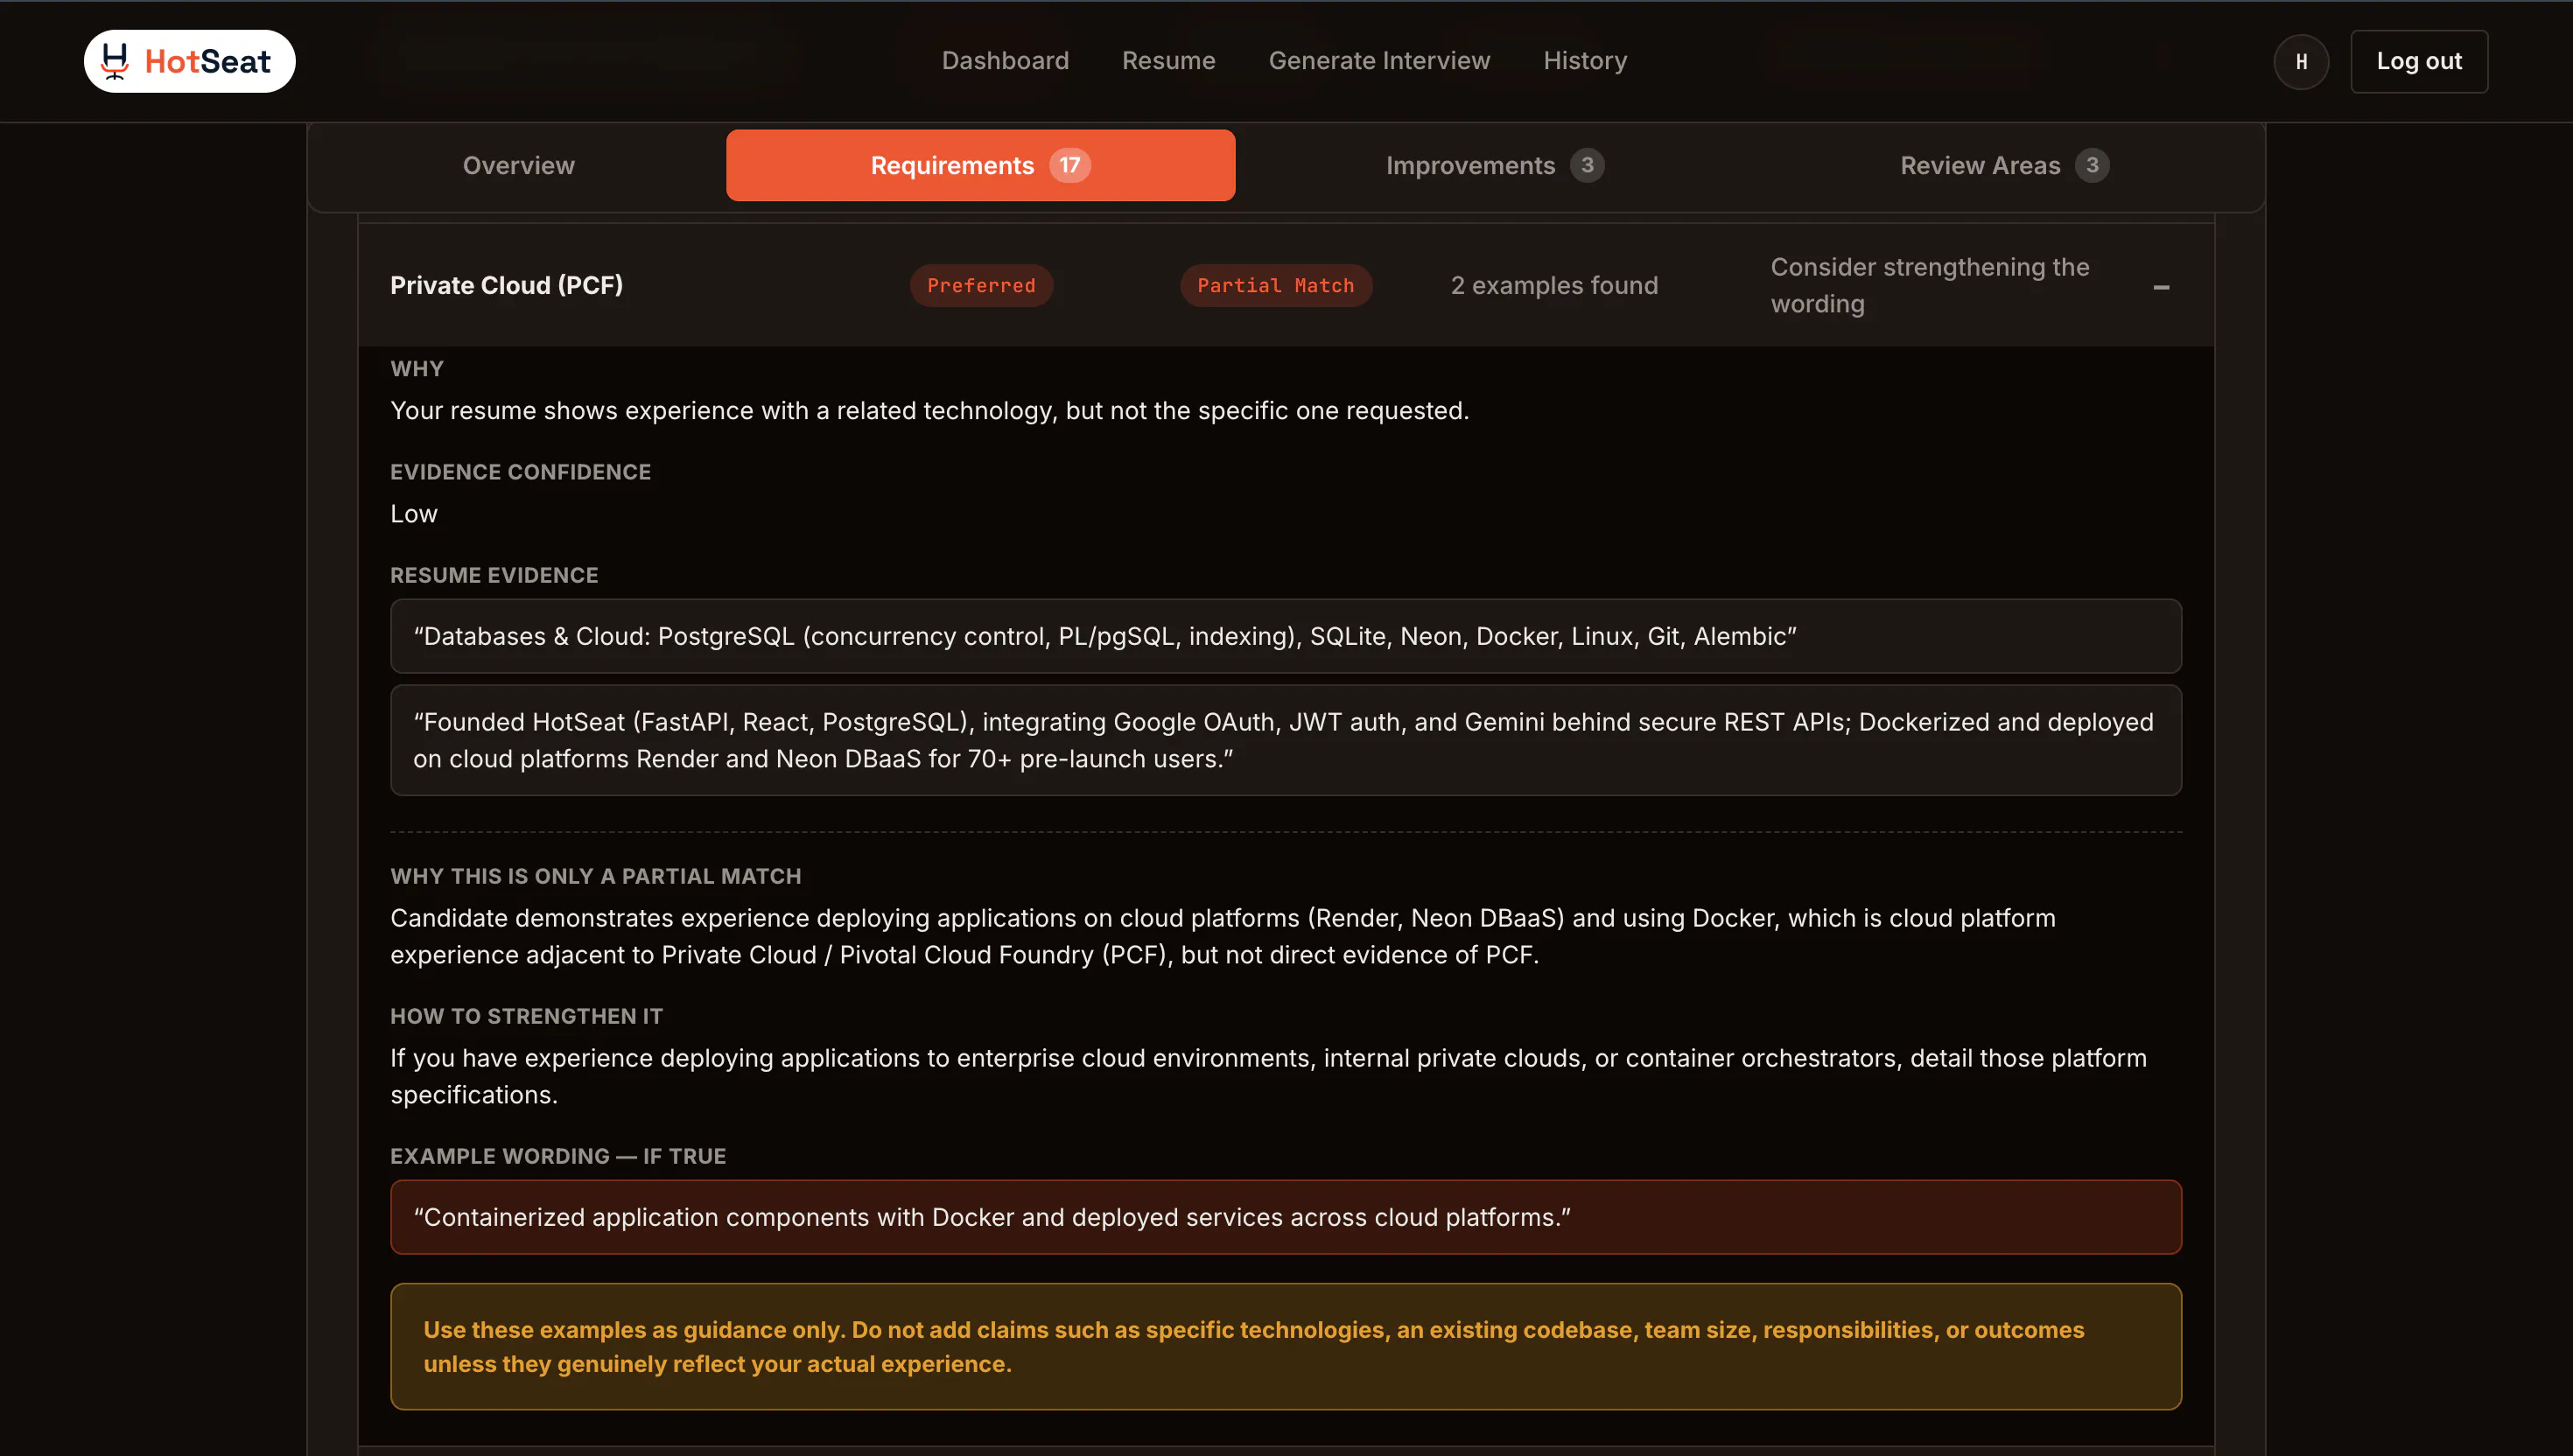Click the Preferred badge

pyautogui.click(x=981, y=286)
